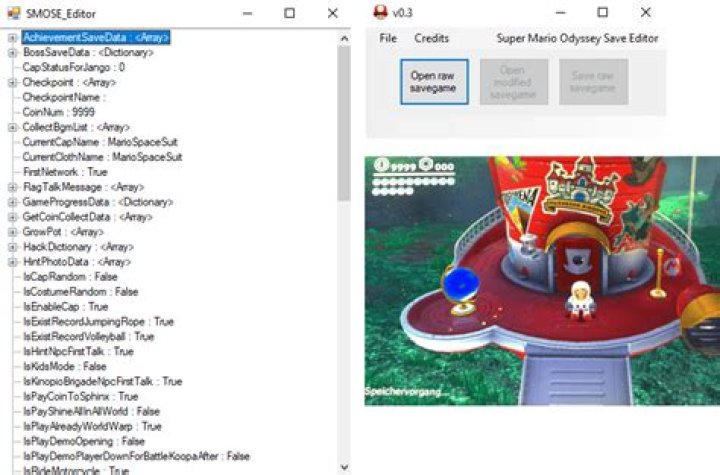Click the scrollbar down arrow in SMOSE_Editor
Viewport: 720px width, 475px height.
[344, 467]
